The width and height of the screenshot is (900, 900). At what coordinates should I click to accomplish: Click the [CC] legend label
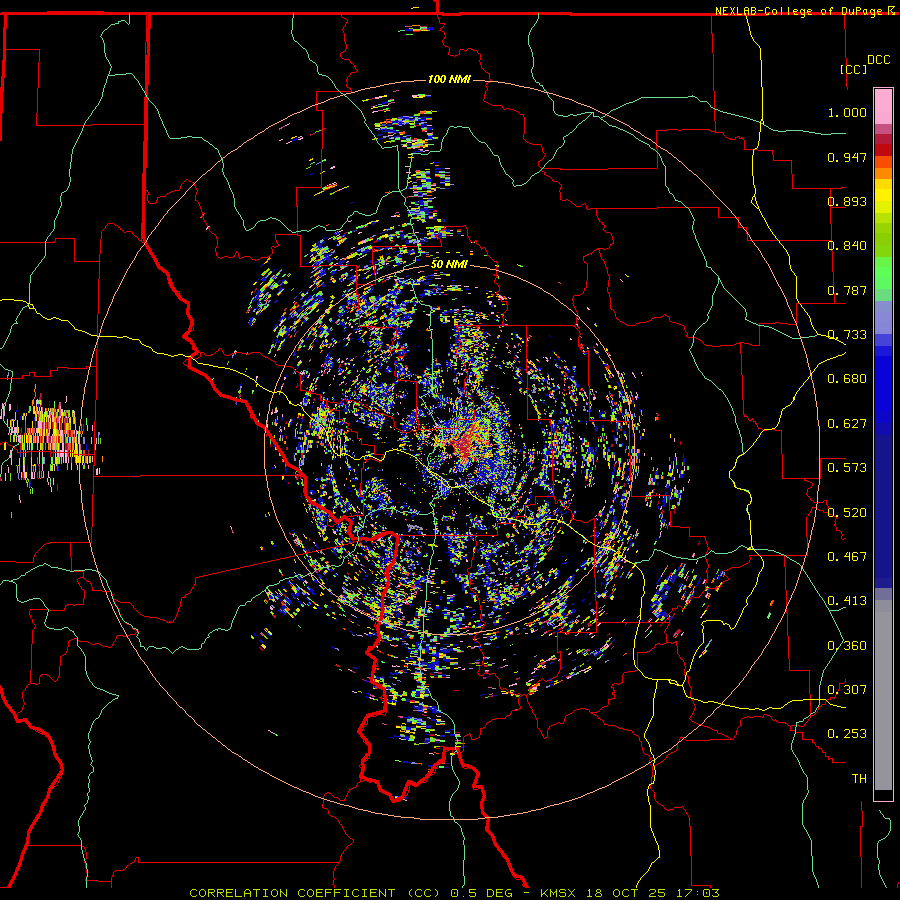click(853, 69)
